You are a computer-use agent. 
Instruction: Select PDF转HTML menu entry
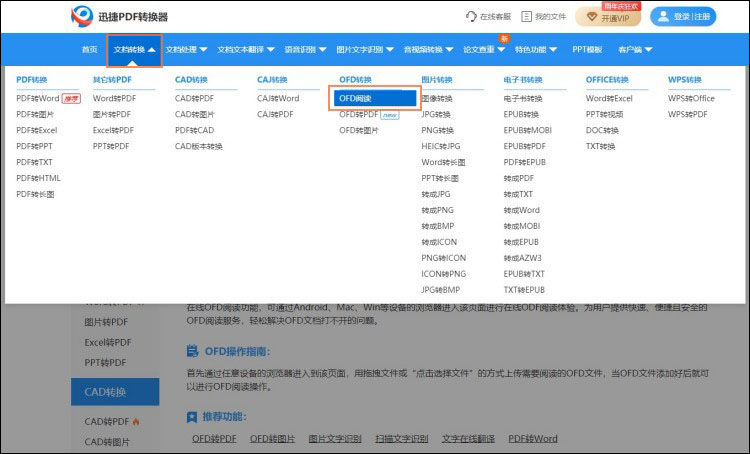point(38,178)
